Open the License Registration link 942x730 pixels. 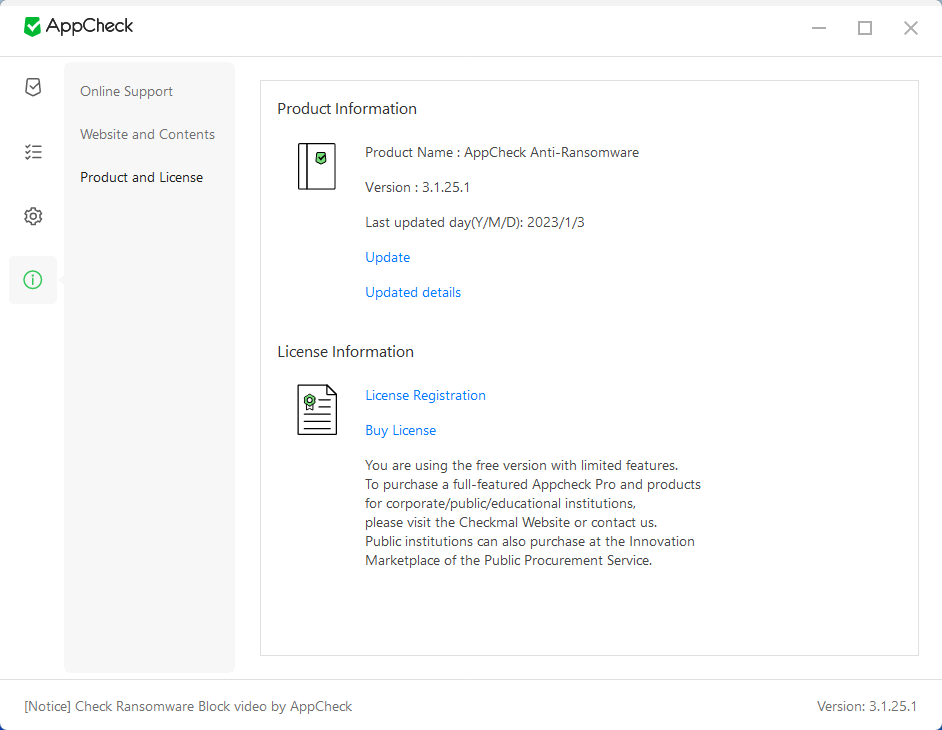click(x=425, y=395)
